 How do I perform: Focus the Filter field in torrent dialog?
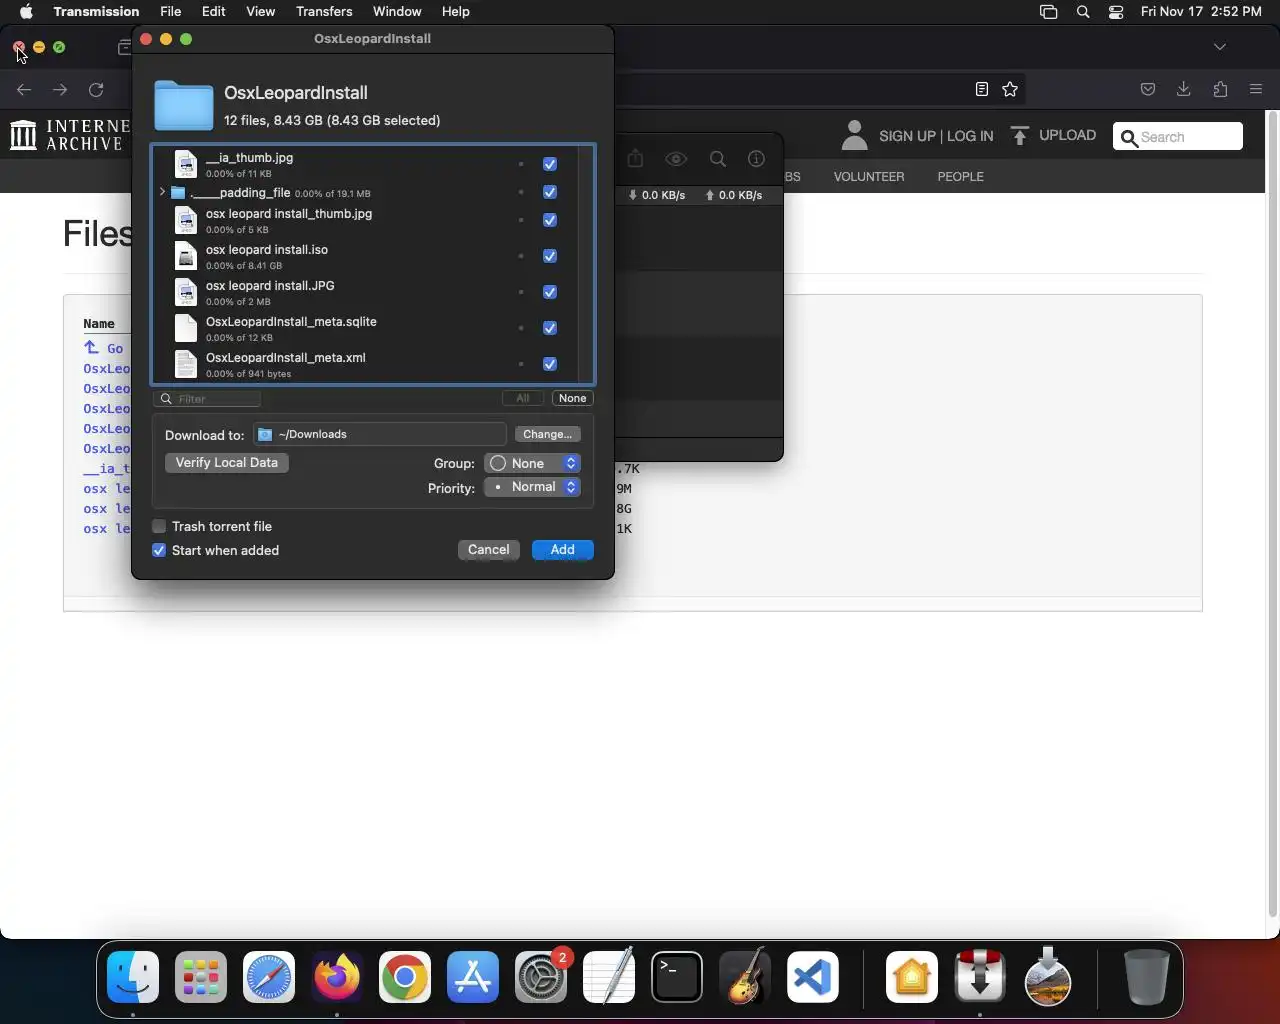tap(207, 399)
